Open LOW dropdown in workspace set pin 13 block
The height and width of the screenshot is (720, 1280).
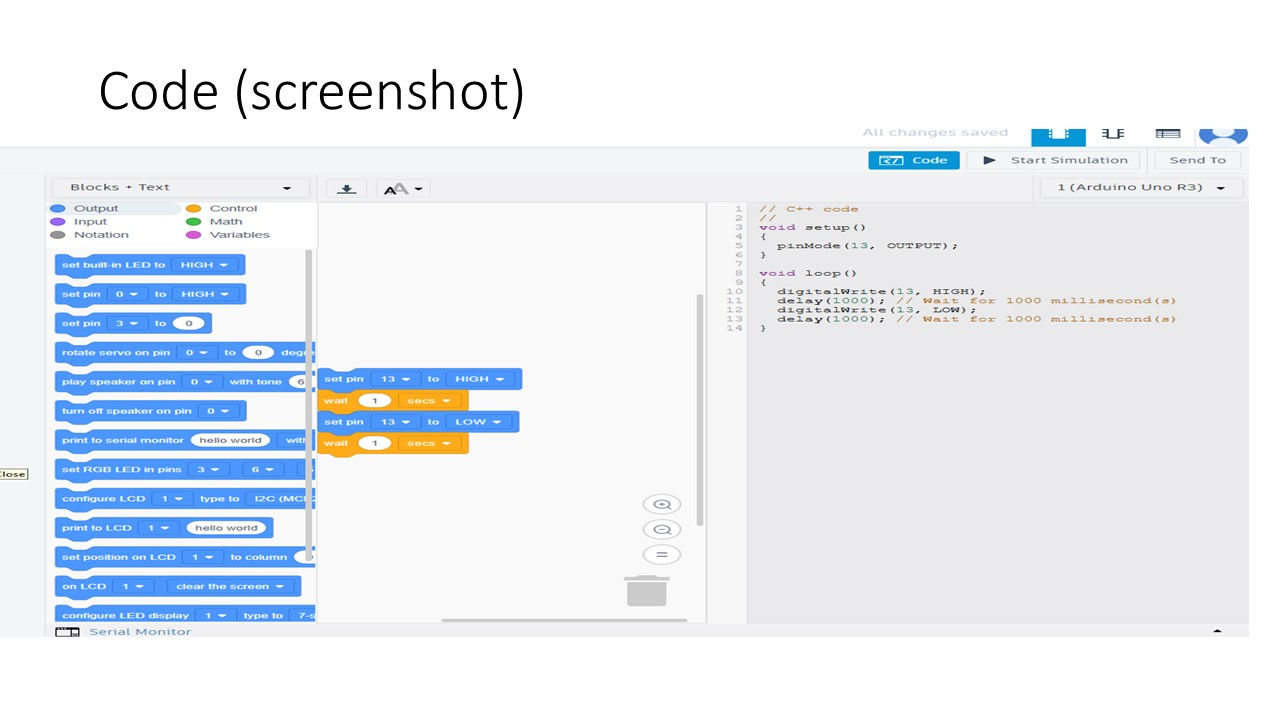coord(479,422)
